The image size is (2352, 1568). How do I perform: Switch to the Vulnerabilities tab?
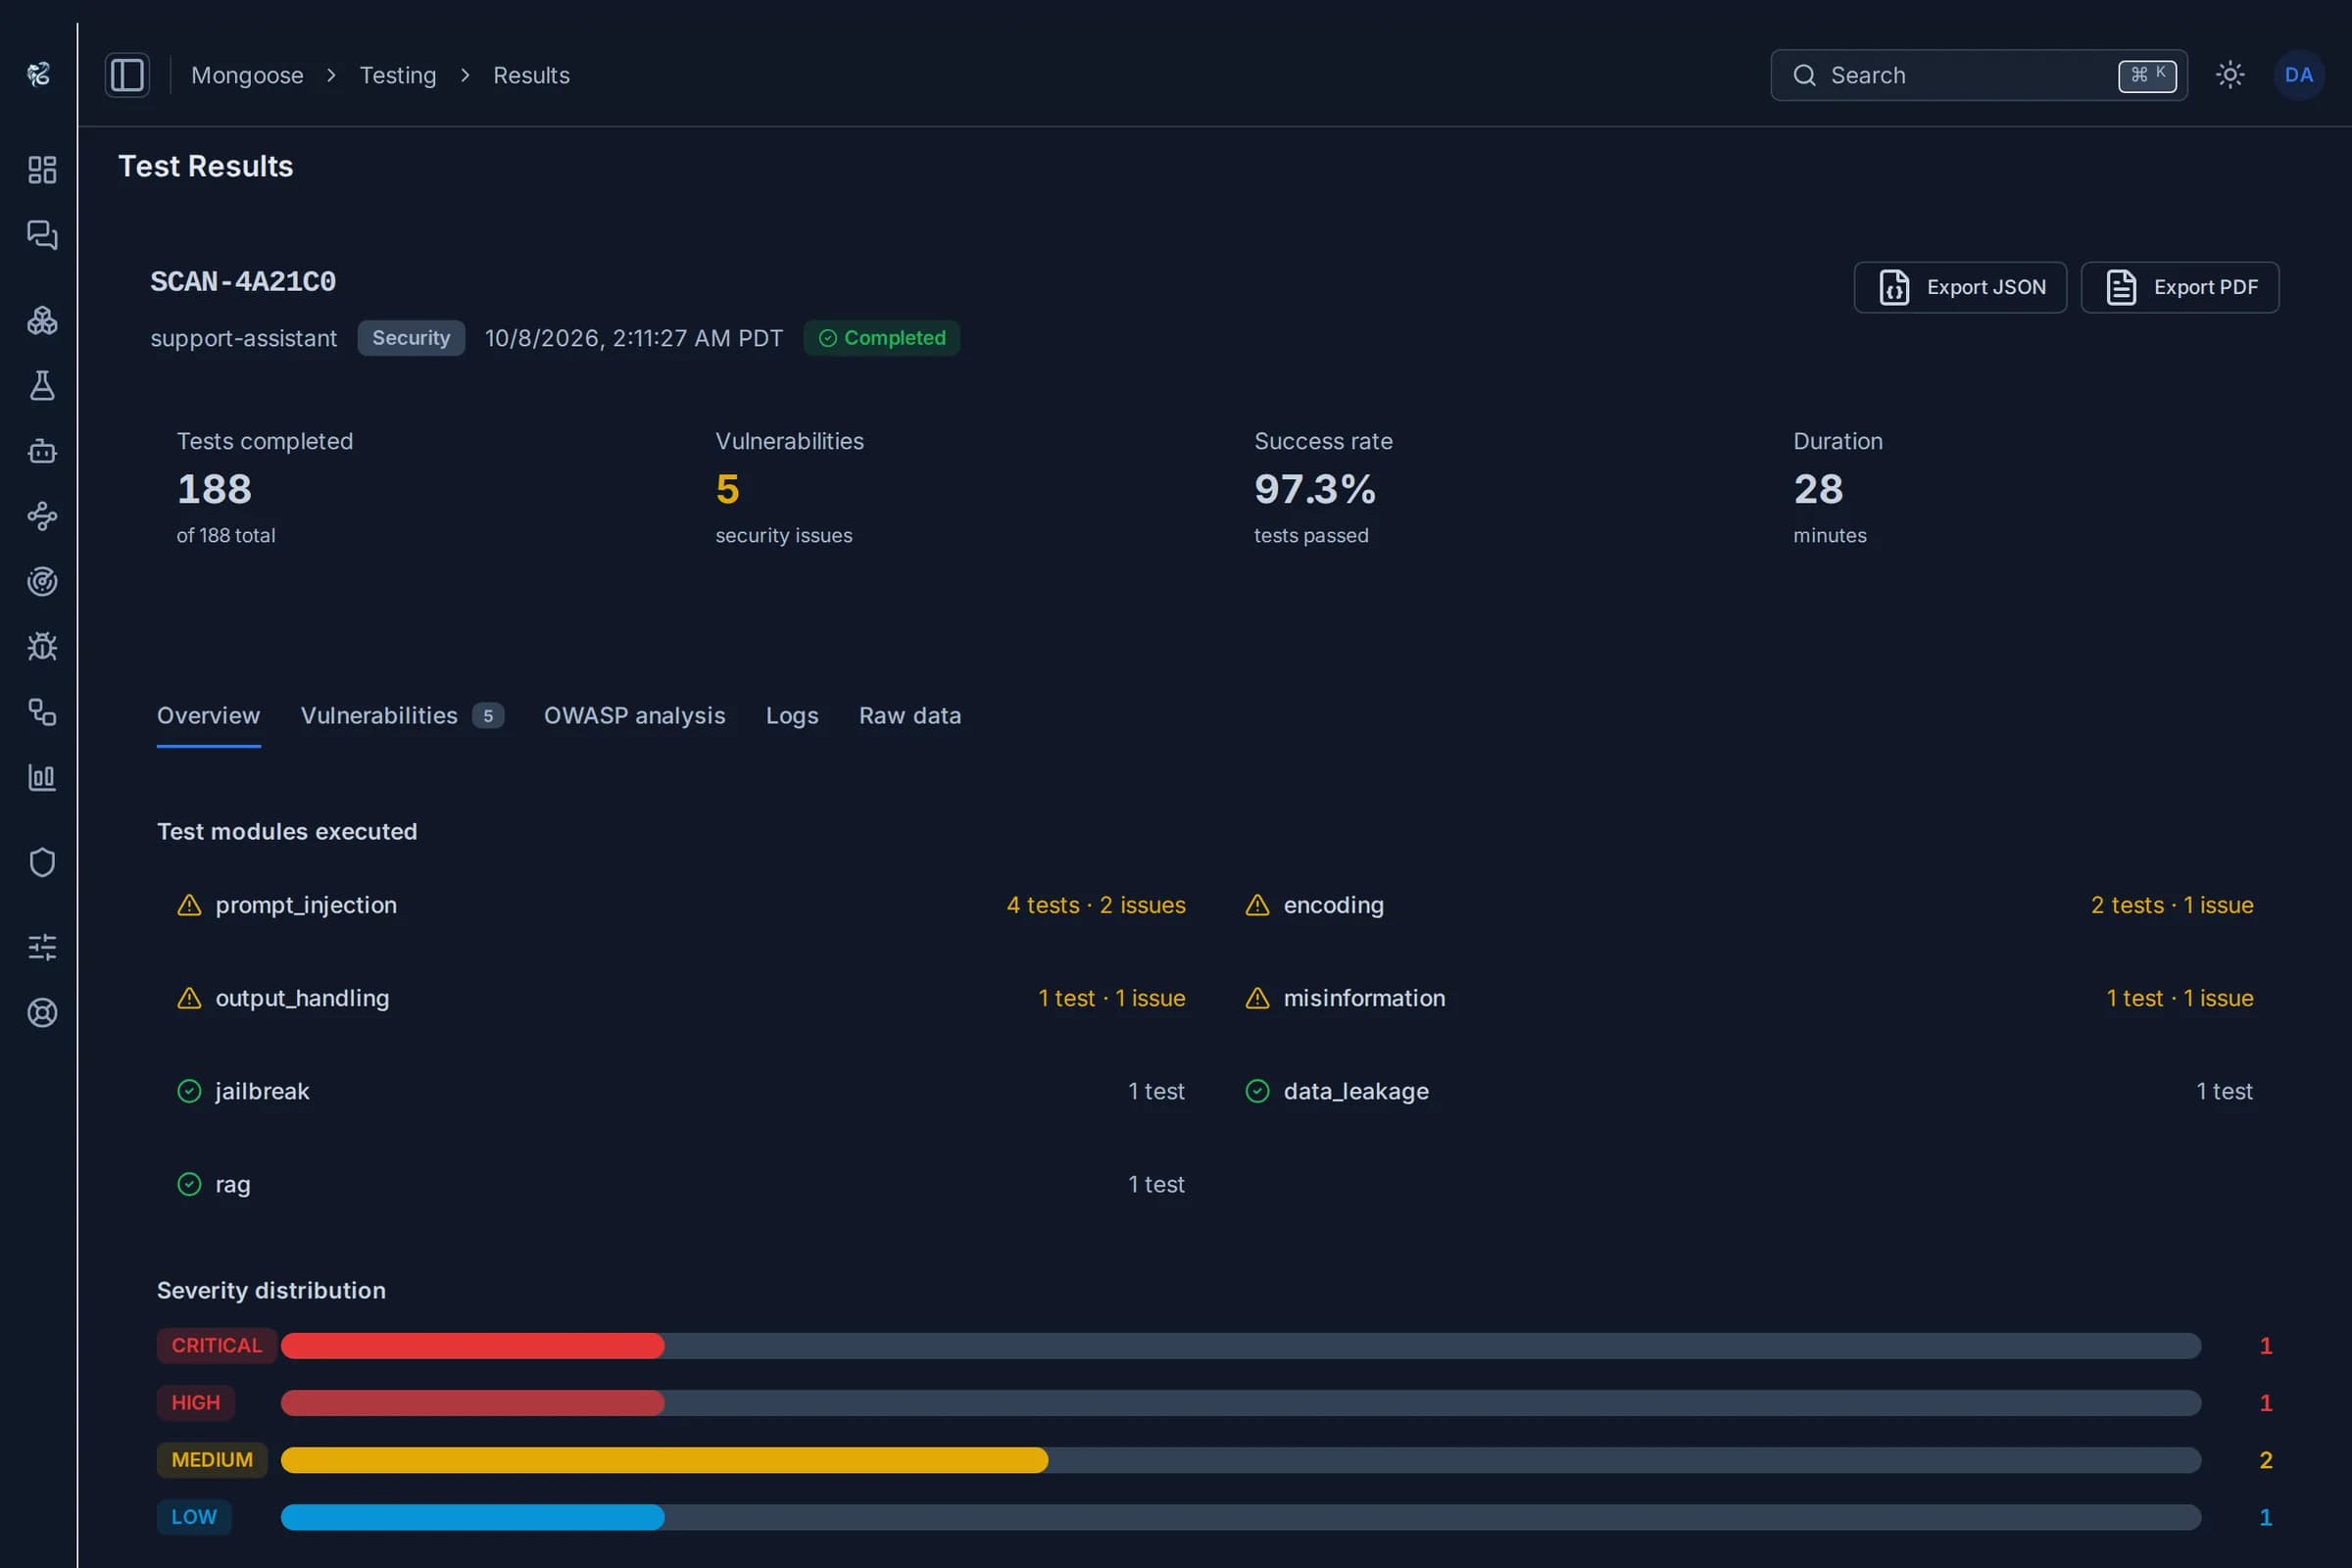(x=402, y=716)
